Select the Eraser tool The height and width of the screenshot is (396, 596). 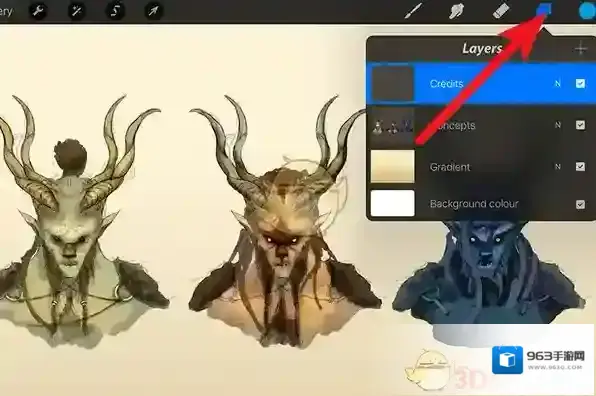[502, 10]
